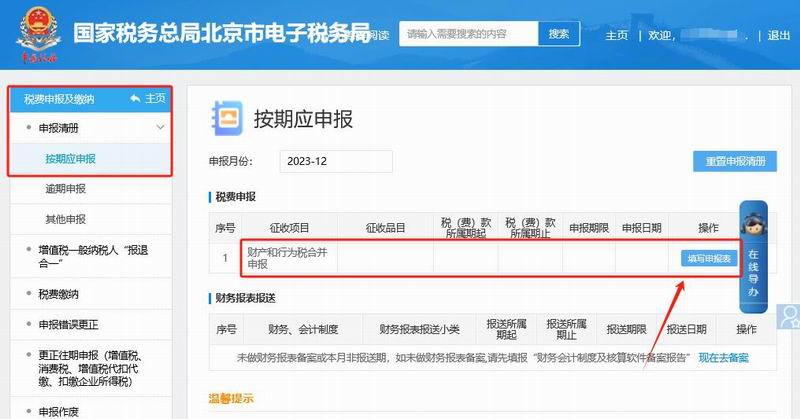800x419 pixels.
Task: Go to 主页 in the top header
Action: (x=616, y=35)
